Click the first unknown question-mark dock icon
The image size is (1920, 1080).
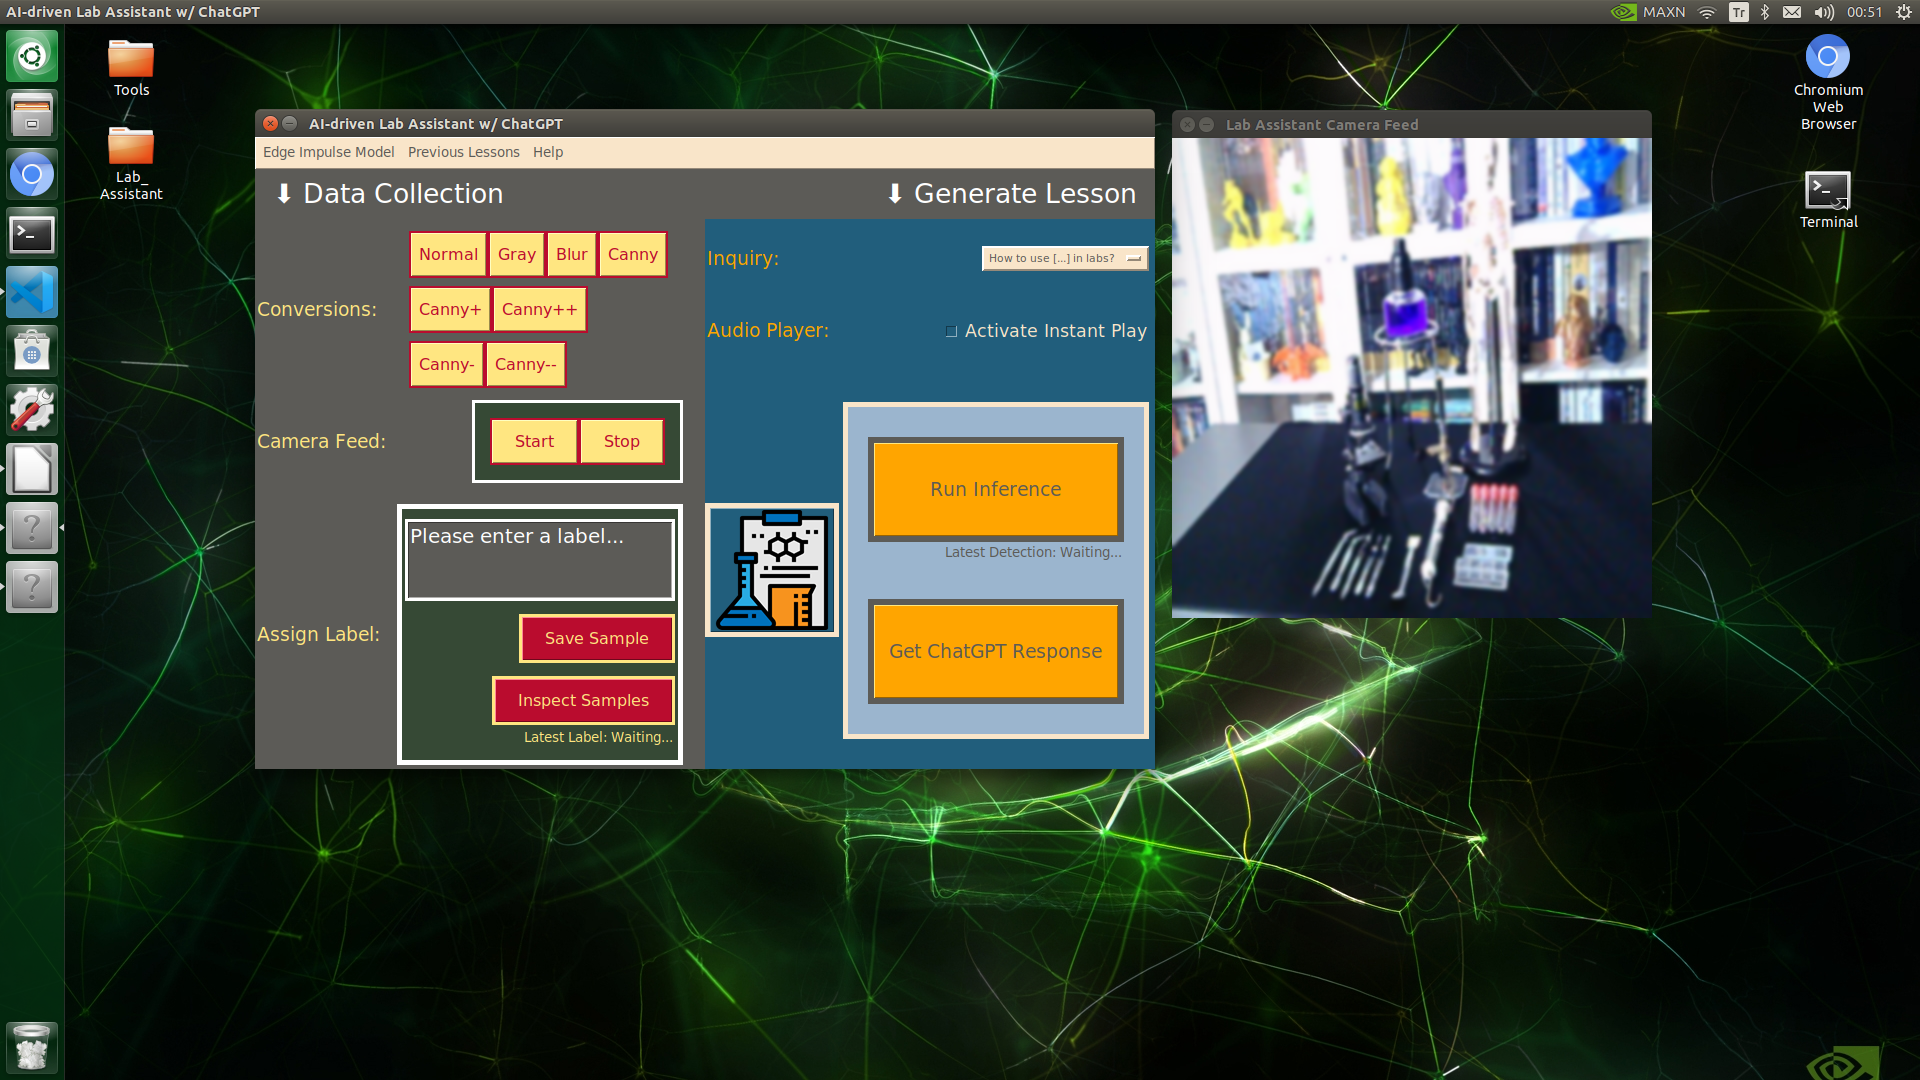click(x=32, y=528)
